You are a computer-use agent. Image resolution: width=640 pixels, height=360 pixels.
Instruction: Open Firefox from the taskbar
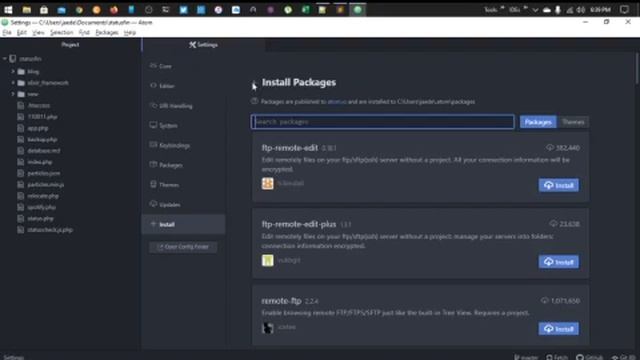pyautogui.click(x=114, y=10)
